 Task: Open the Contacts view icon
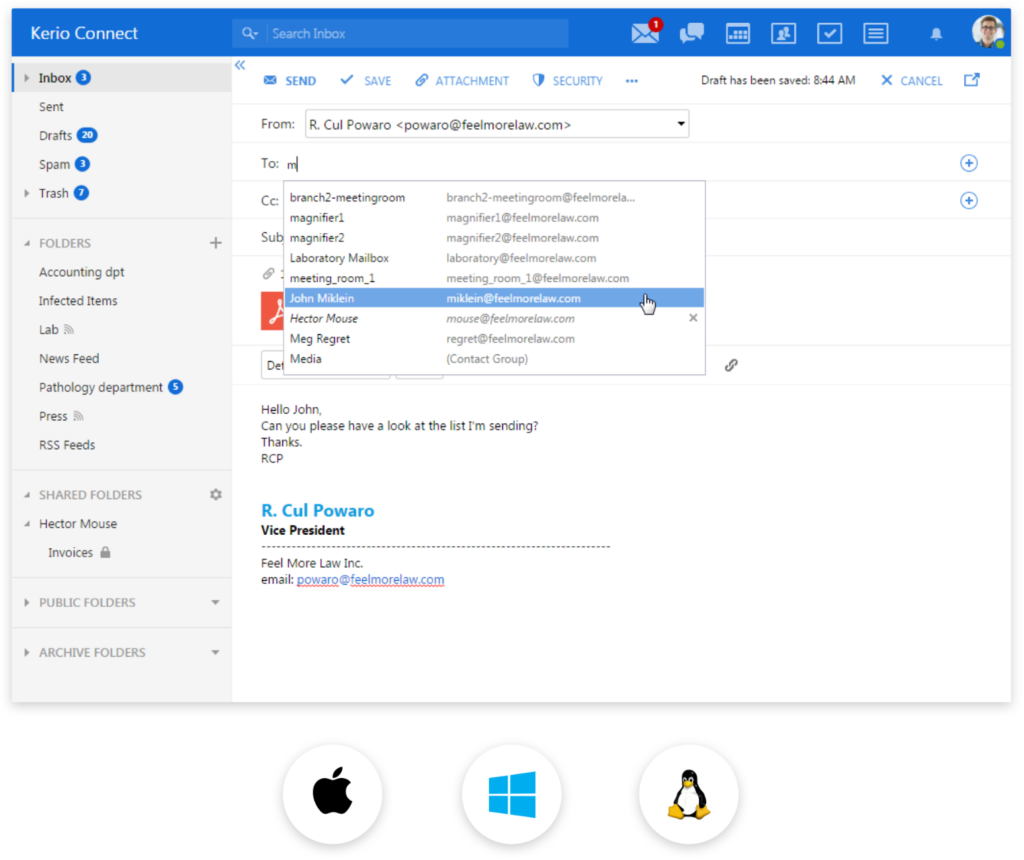pos(783,33)
